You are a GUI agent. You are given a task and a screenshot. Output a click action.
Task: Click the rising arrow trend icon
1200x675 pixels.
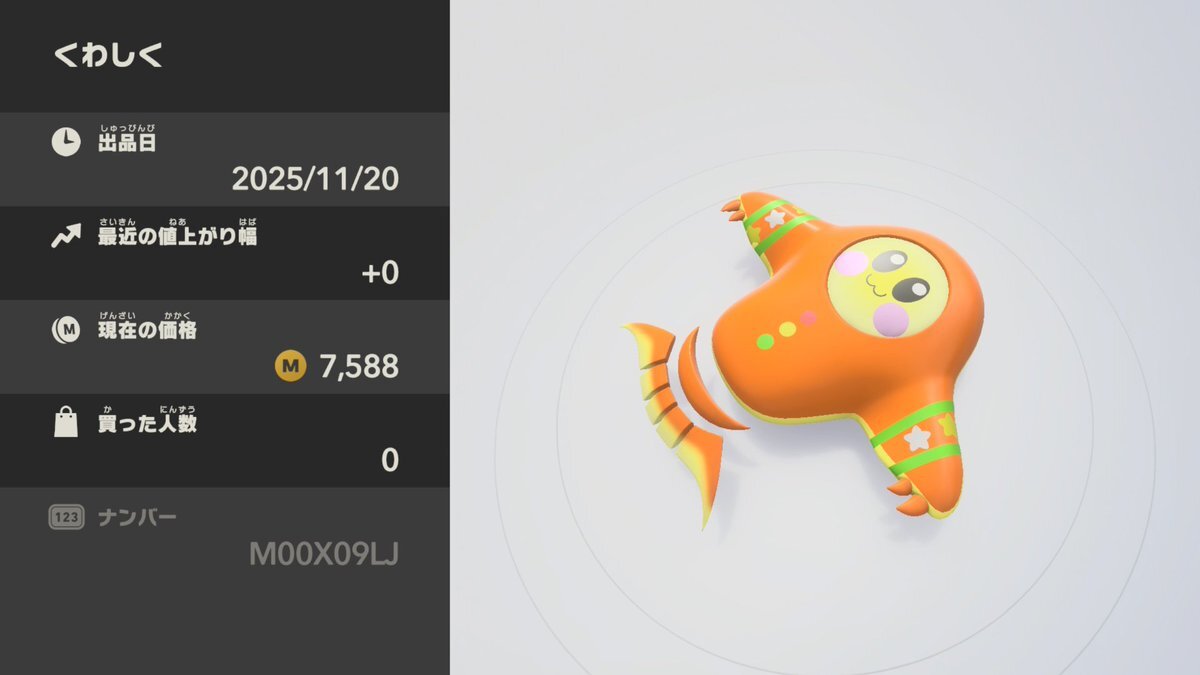pyautogui.click(x=66, y=236)
